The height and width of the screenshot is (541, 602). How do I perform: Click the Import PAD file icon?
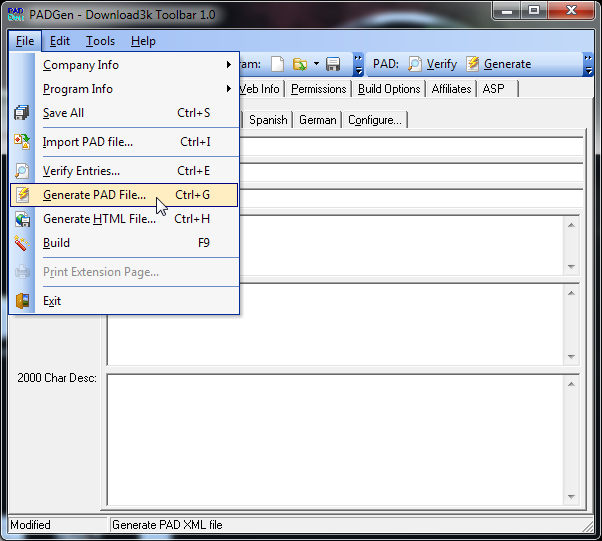click(22, 142)
